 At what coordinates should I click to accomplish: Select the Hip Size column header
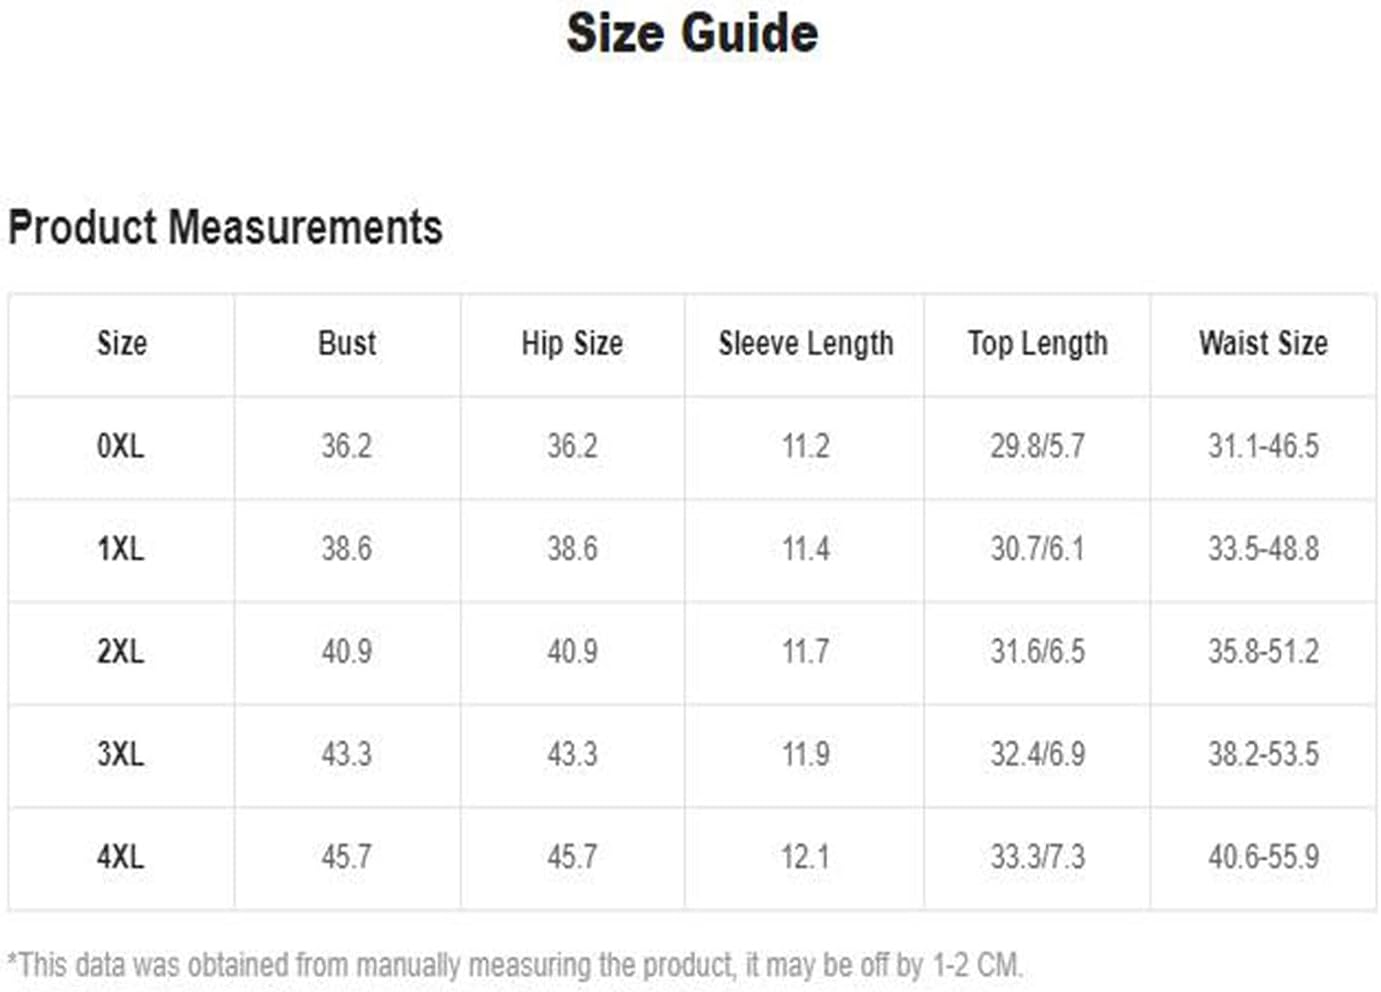pyautogui.click(x=572, y=343)
